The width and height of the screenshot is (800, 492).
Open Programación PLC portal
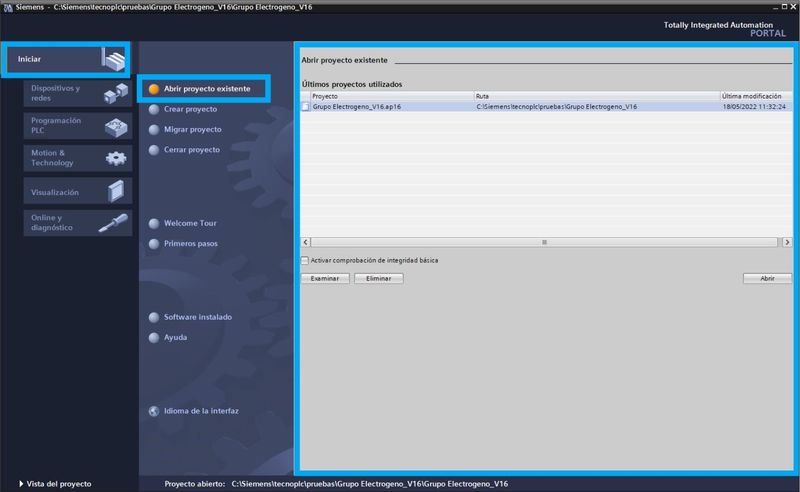pos(78,125)
